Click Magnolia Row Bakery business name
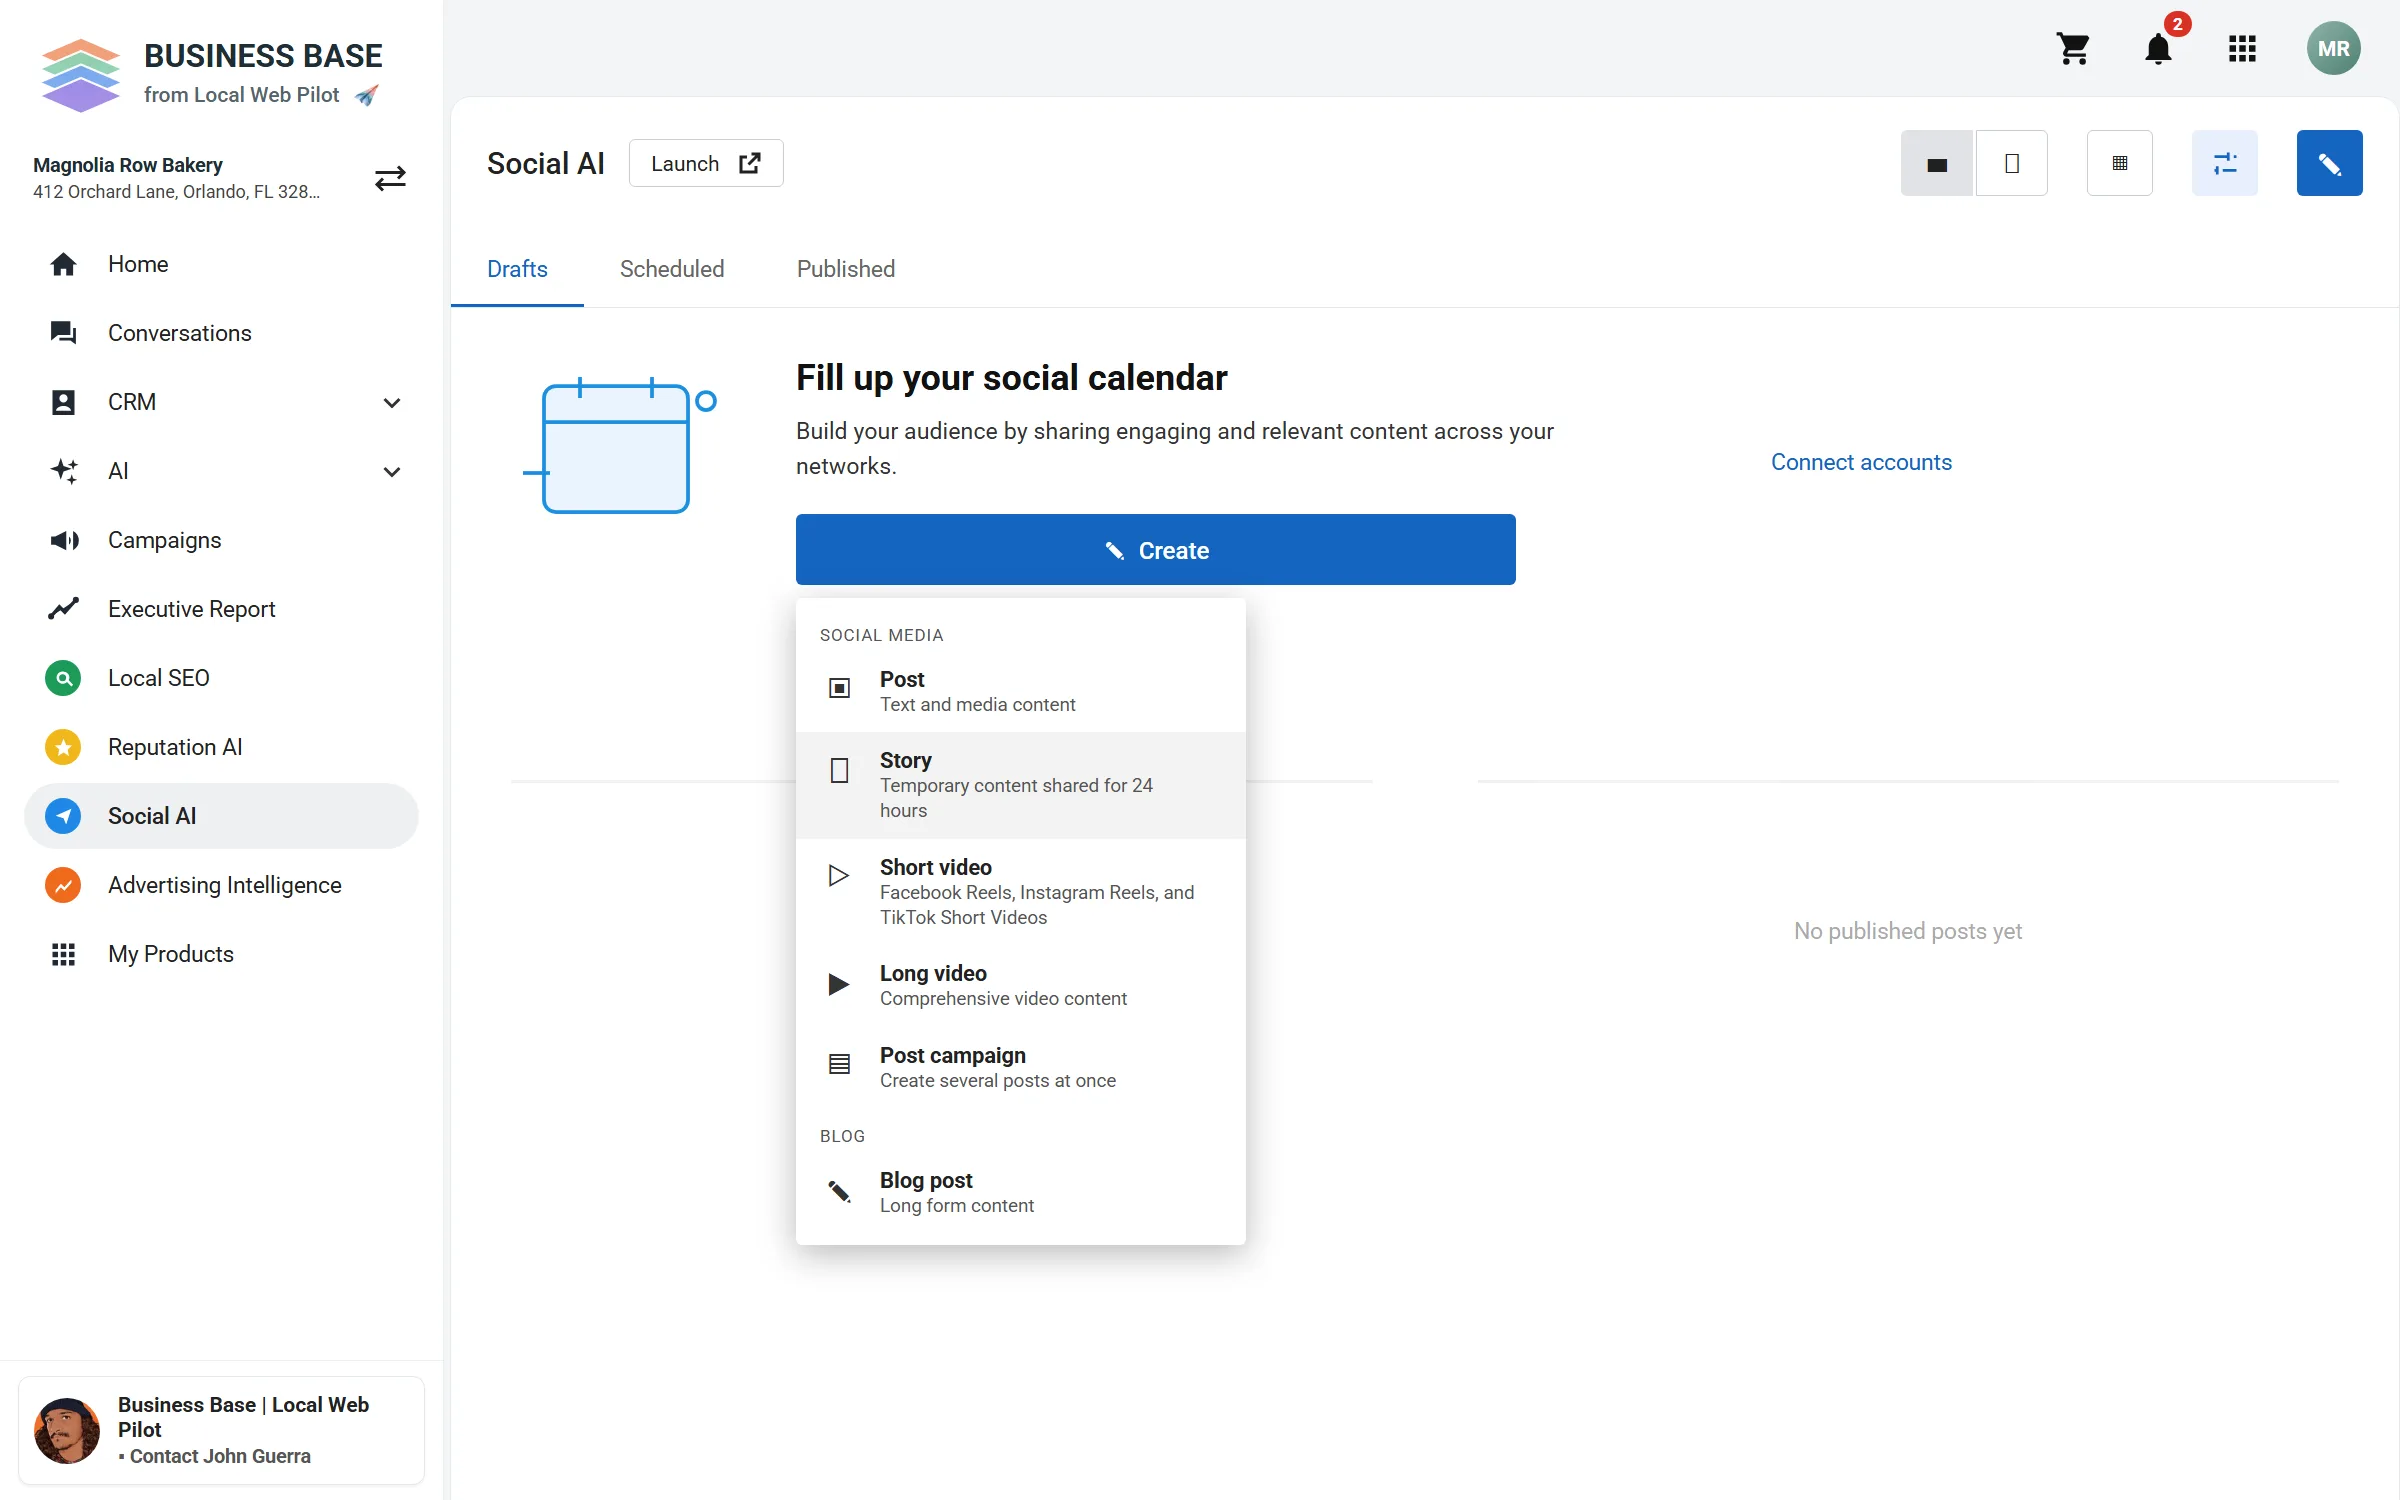The width and height of the screenshot is (2400, 1500). [128, 165]
